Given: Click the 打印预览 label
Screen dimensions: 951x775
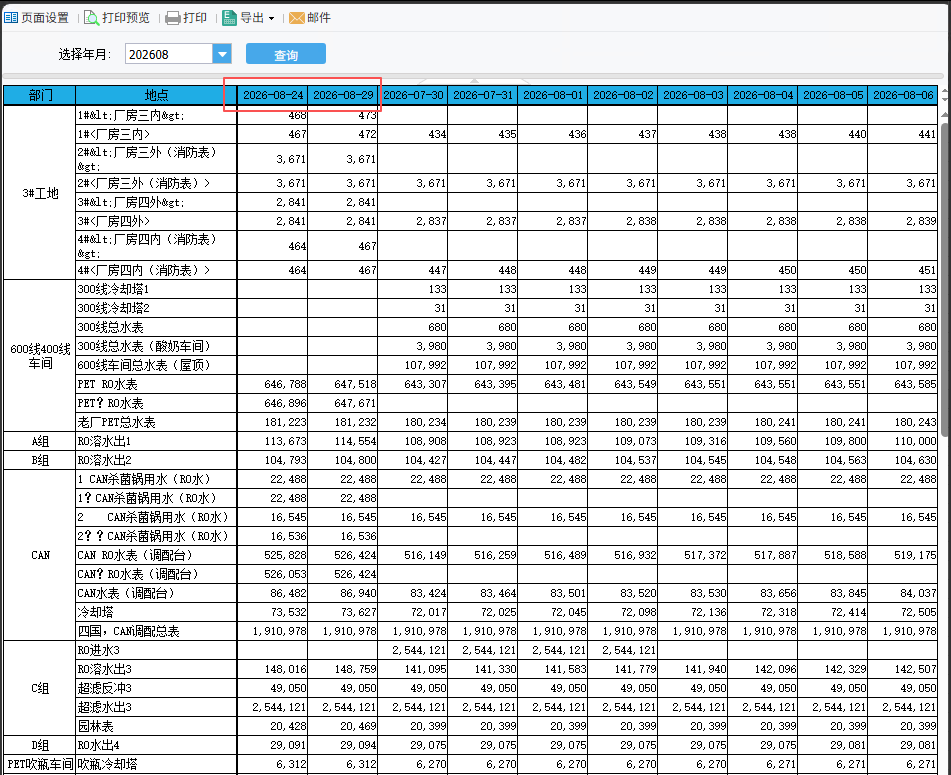Looking at the screenshot, I should 126,18.
